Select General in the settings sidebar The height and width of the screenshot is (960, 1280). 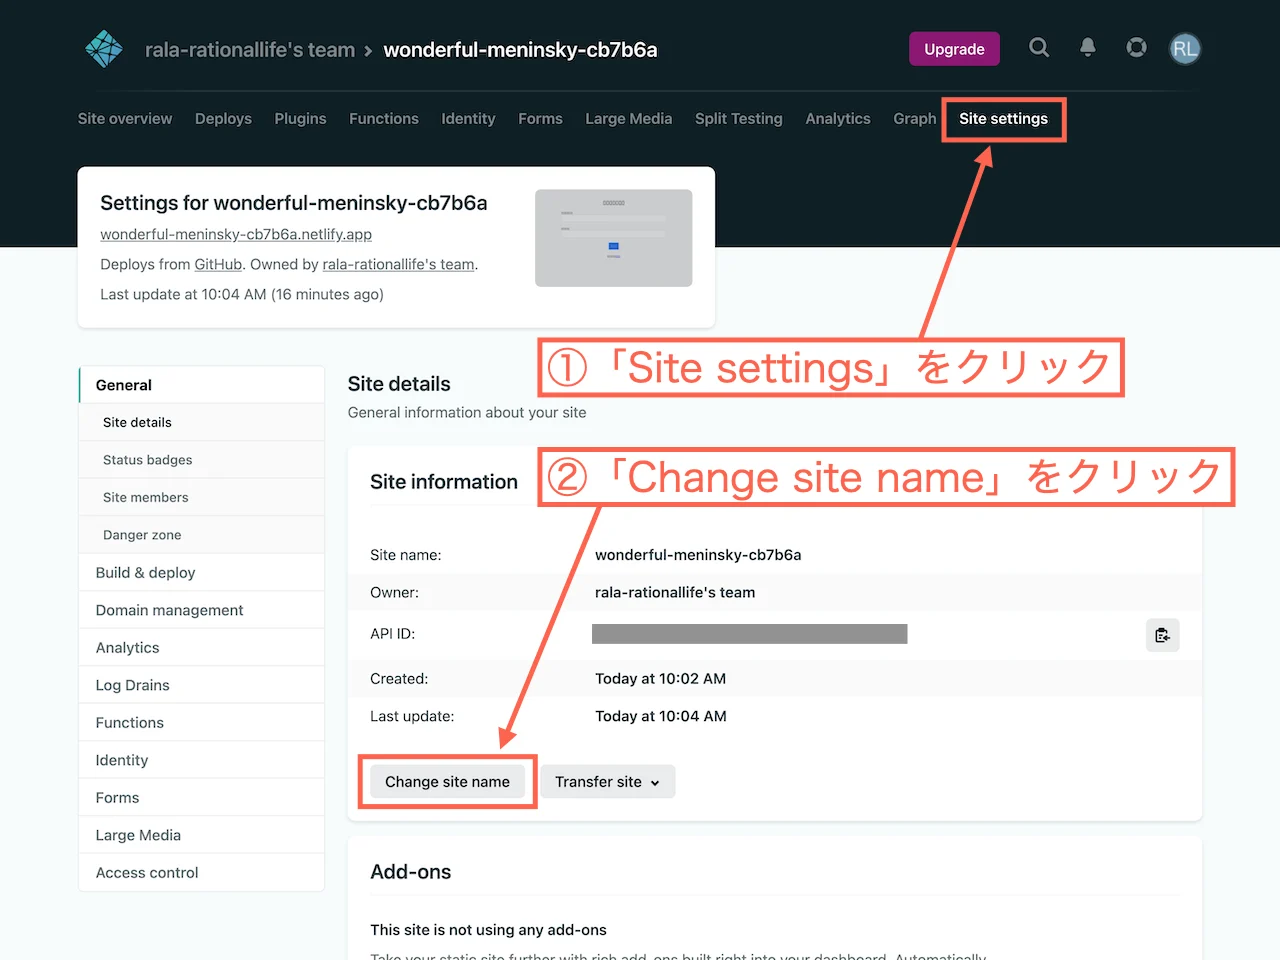point(202,385)
